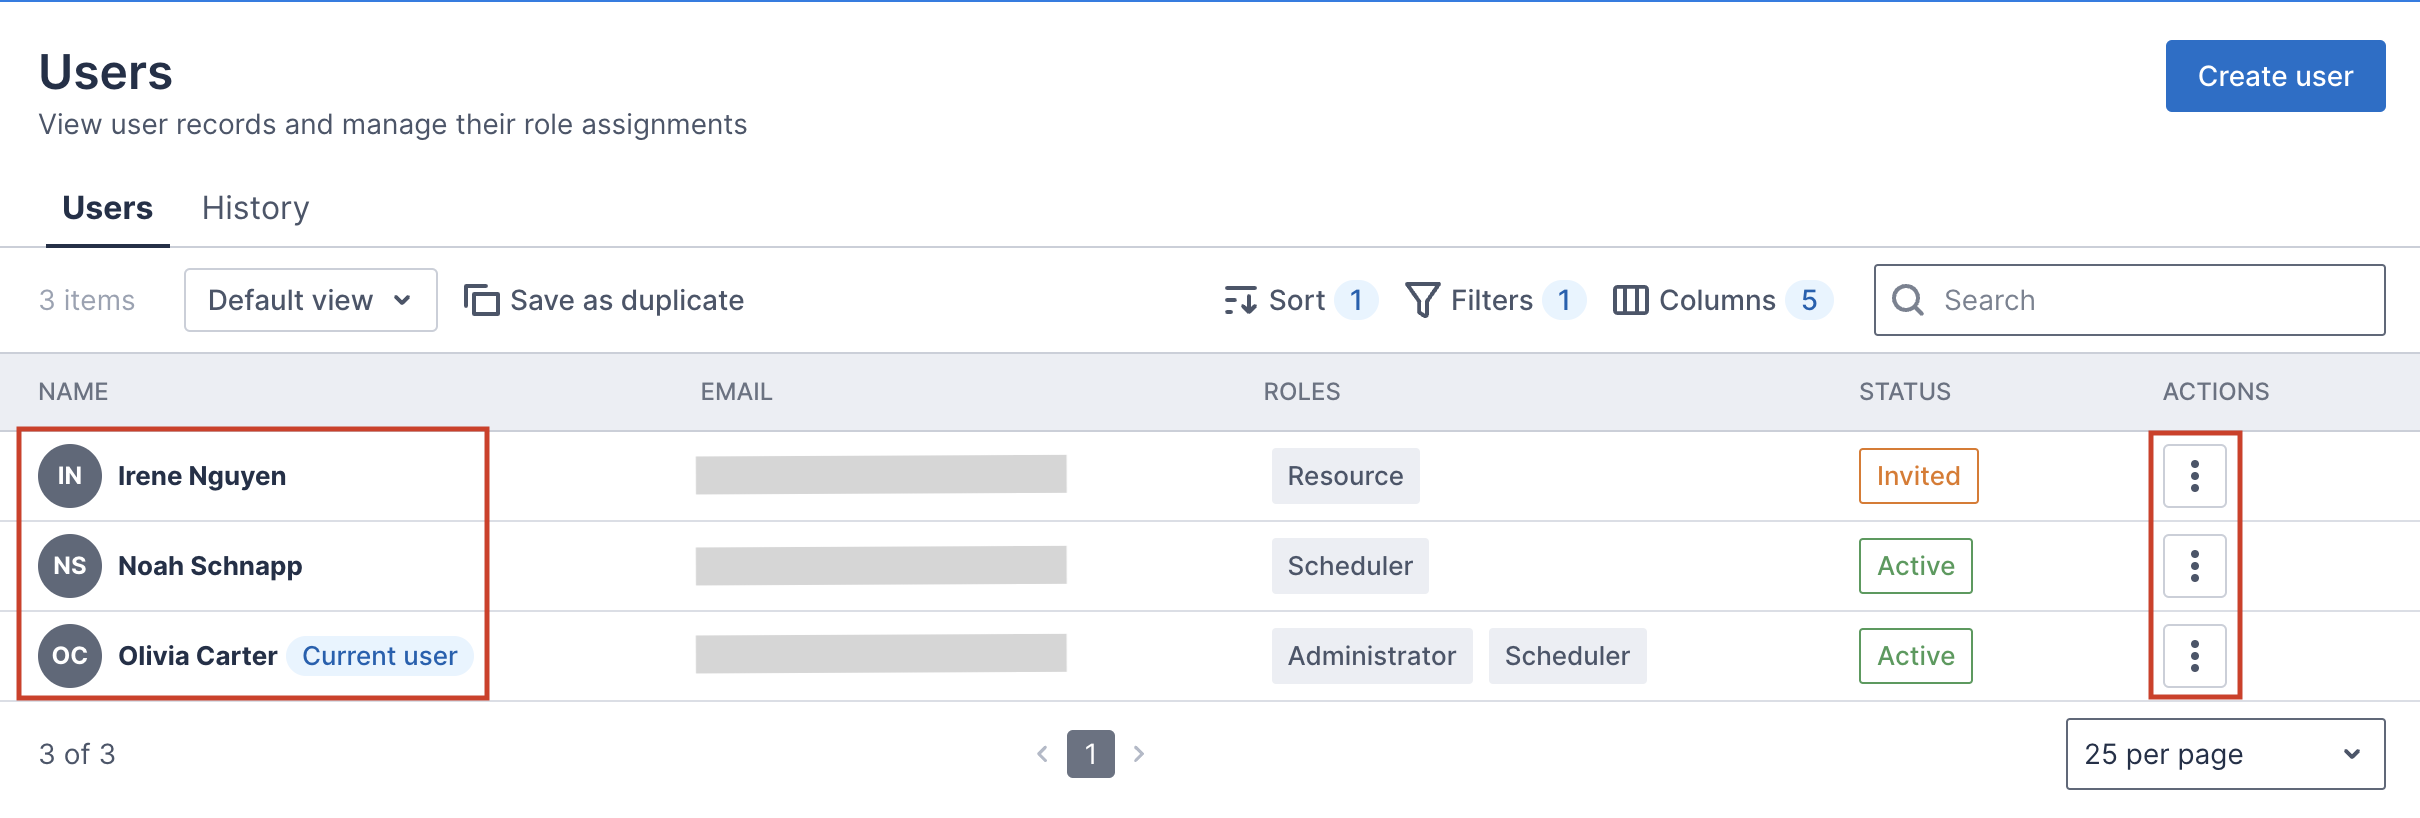Click the Sort icon button
This screenshot has height=818, width=2420.
[1240, 300]
